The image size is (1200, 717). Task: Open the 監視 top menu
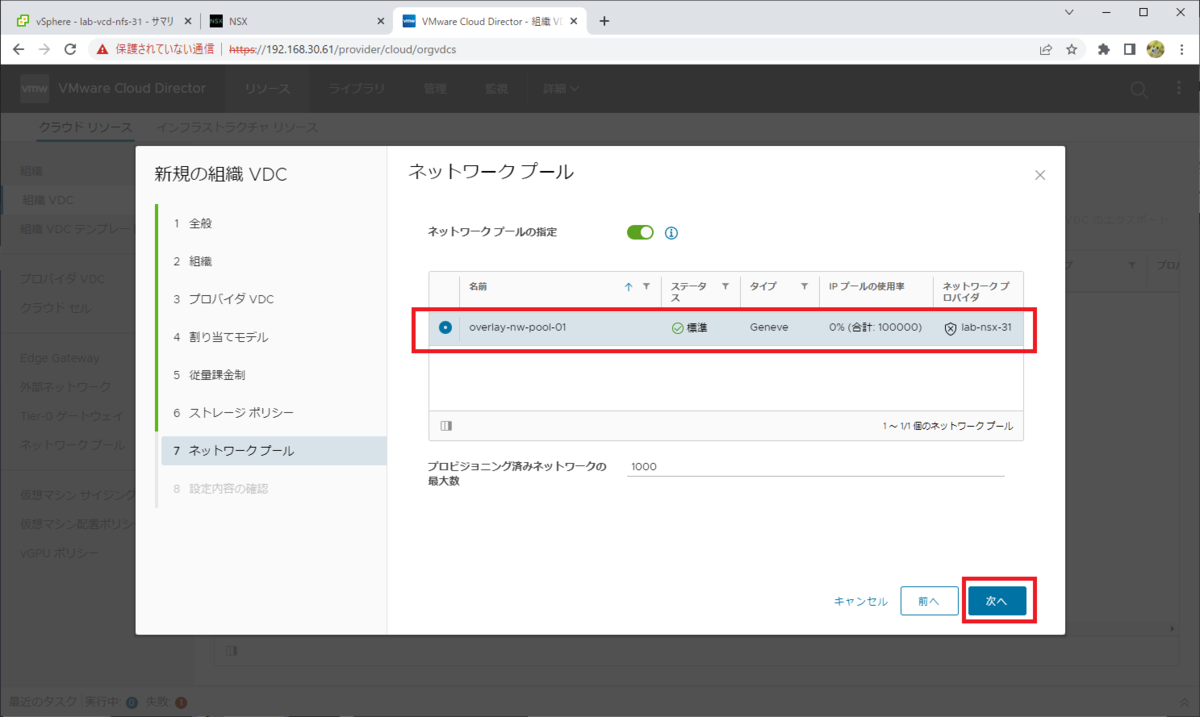pos(496,89)
